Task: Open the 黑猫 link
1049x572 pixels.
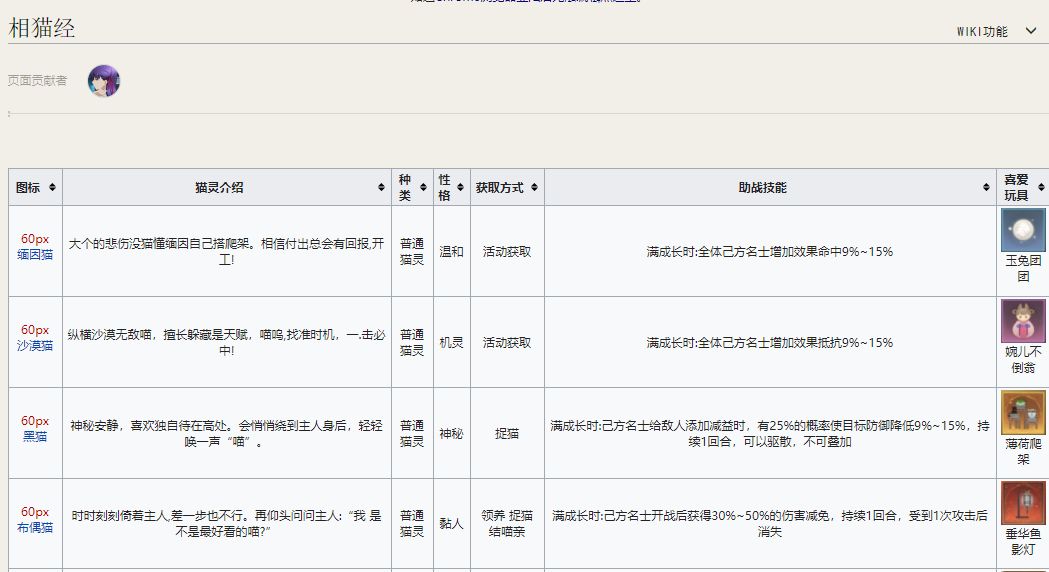Action: click(35, 437)
